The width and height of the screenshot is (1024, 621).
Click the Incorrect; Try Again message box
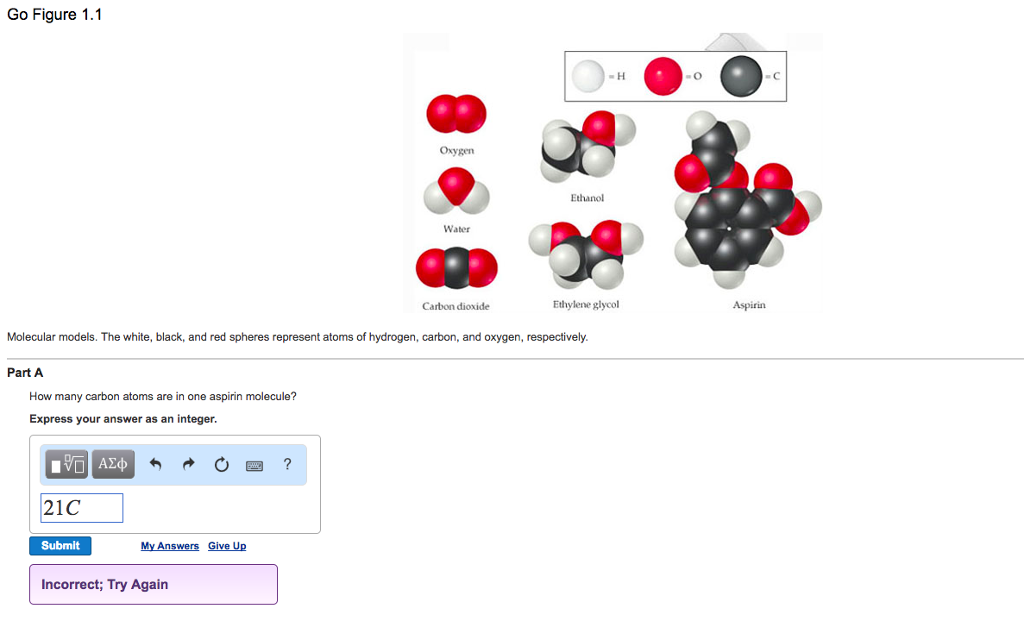153,584
